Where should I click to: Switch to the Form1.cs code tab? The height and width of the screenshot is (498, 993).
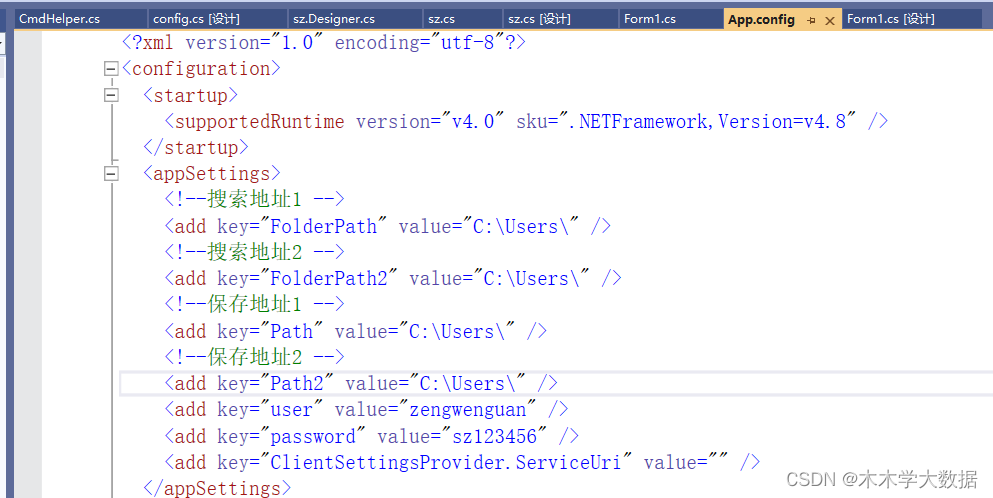click(x=650, y=19)
